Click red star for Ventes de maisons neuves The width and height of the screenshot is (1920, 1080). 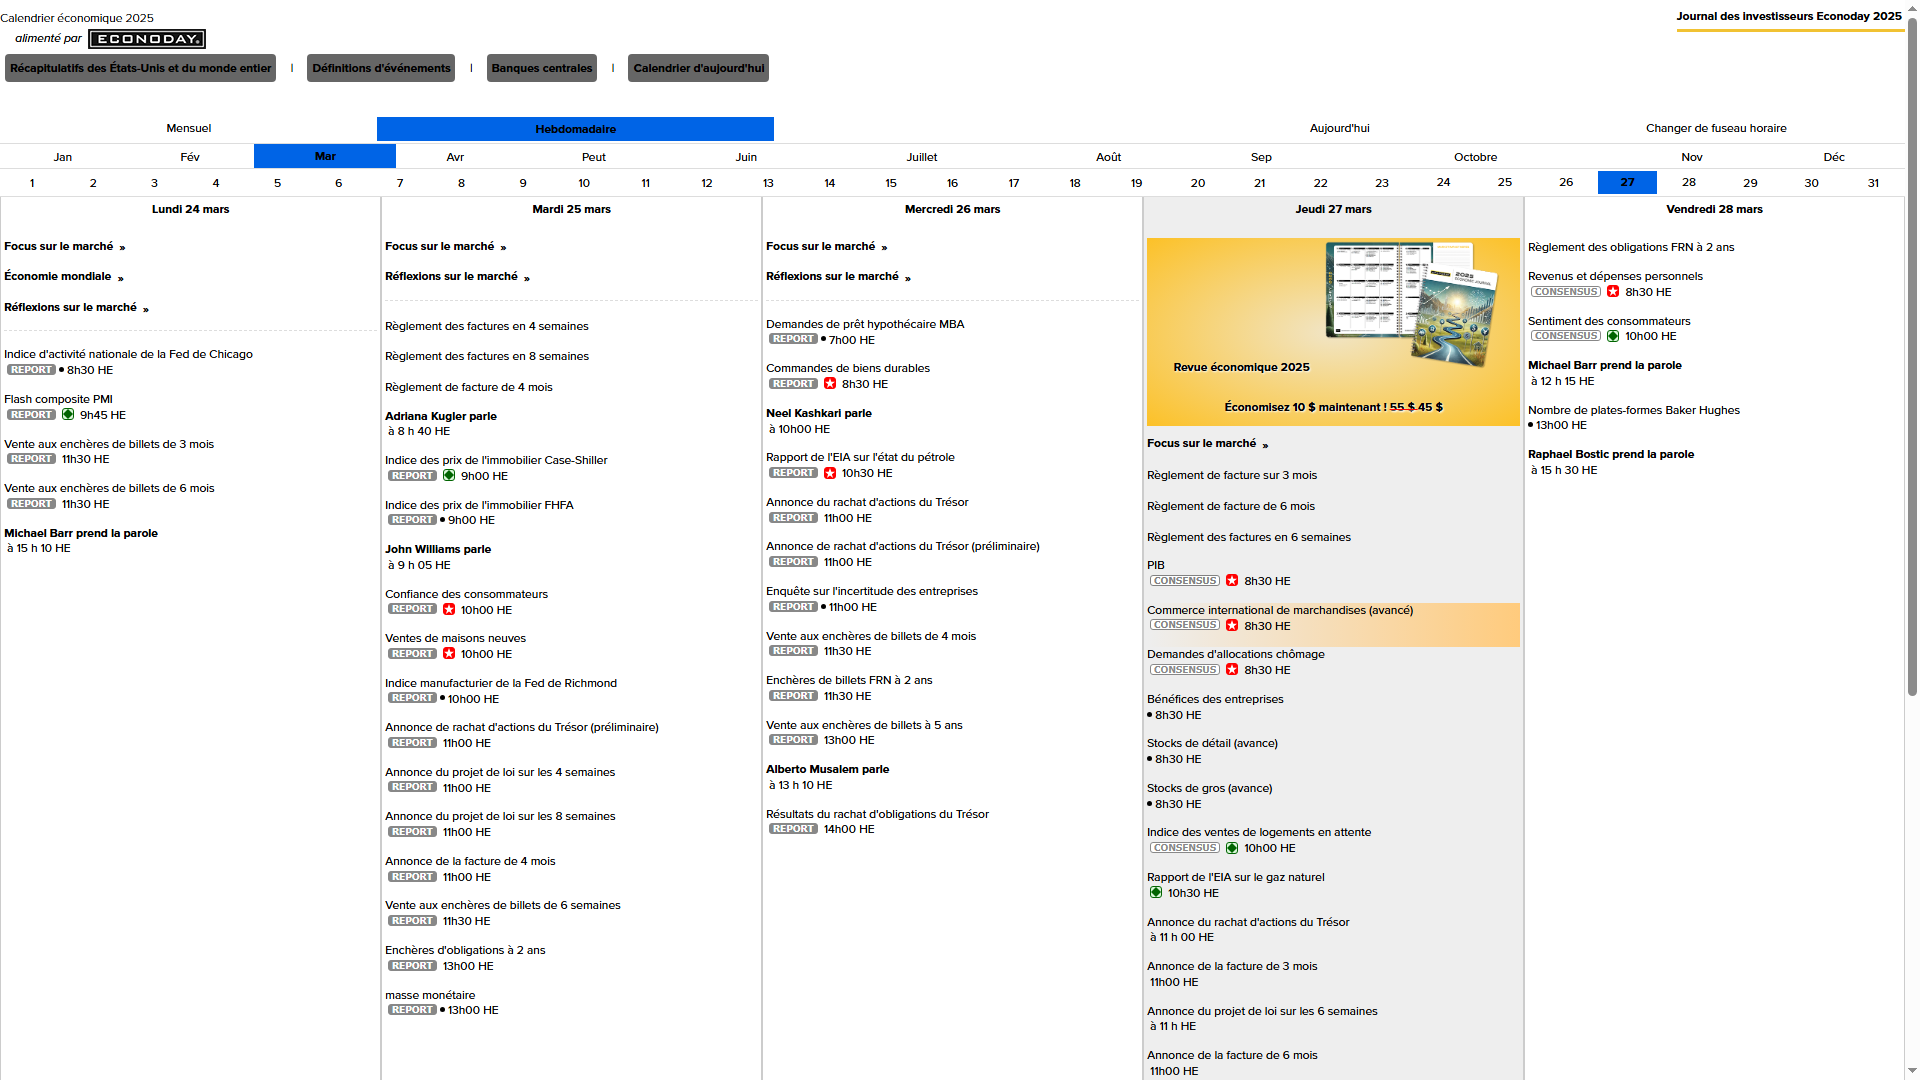[449, 654]
